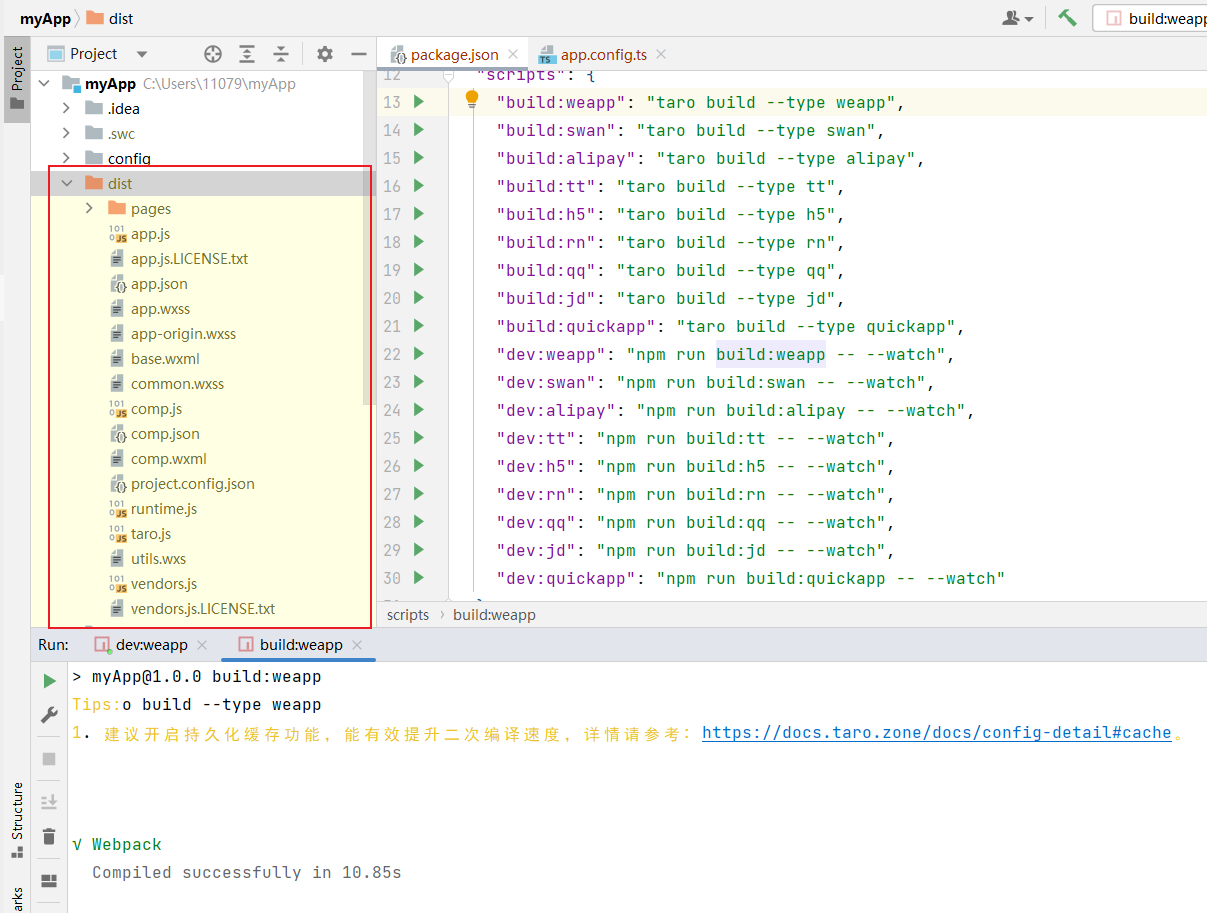Switch to app.config.ts editor tab
The height and width of the screenshot is (913, 1207).
pos(603,55)
